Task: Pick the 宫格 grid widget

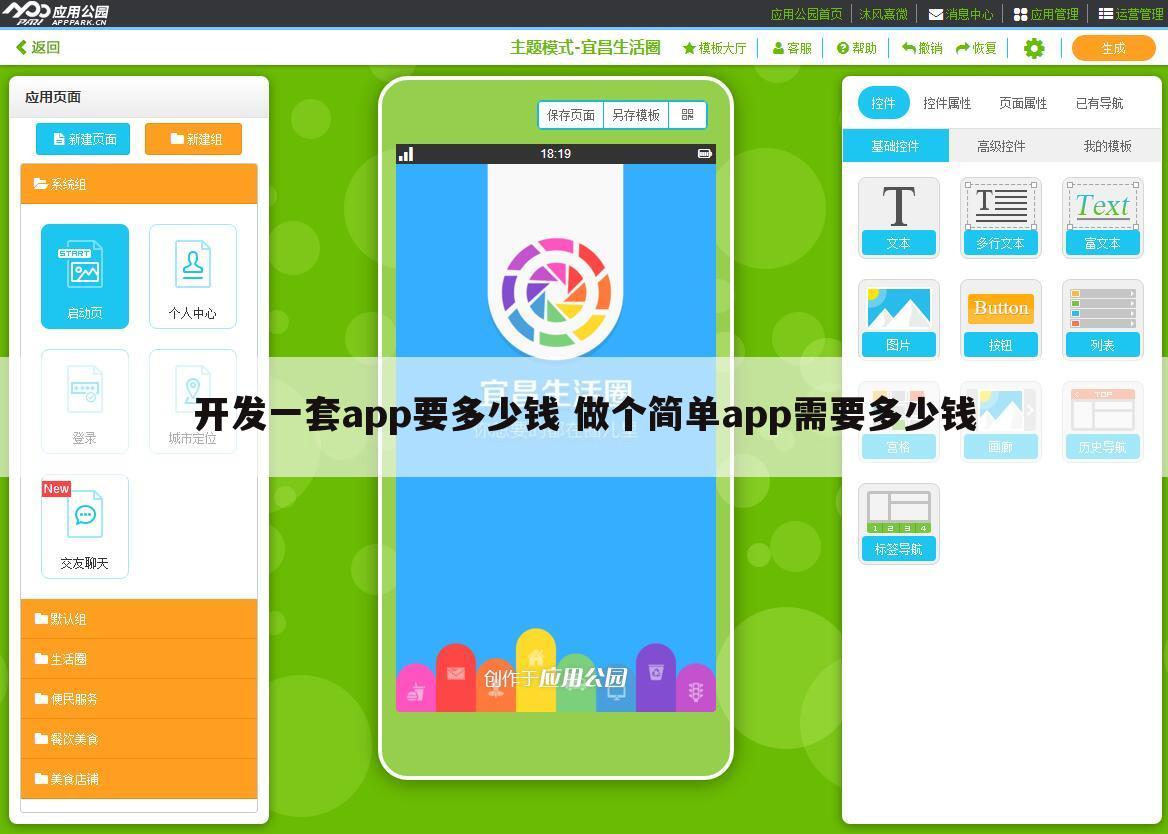Action: pos(898,421)
